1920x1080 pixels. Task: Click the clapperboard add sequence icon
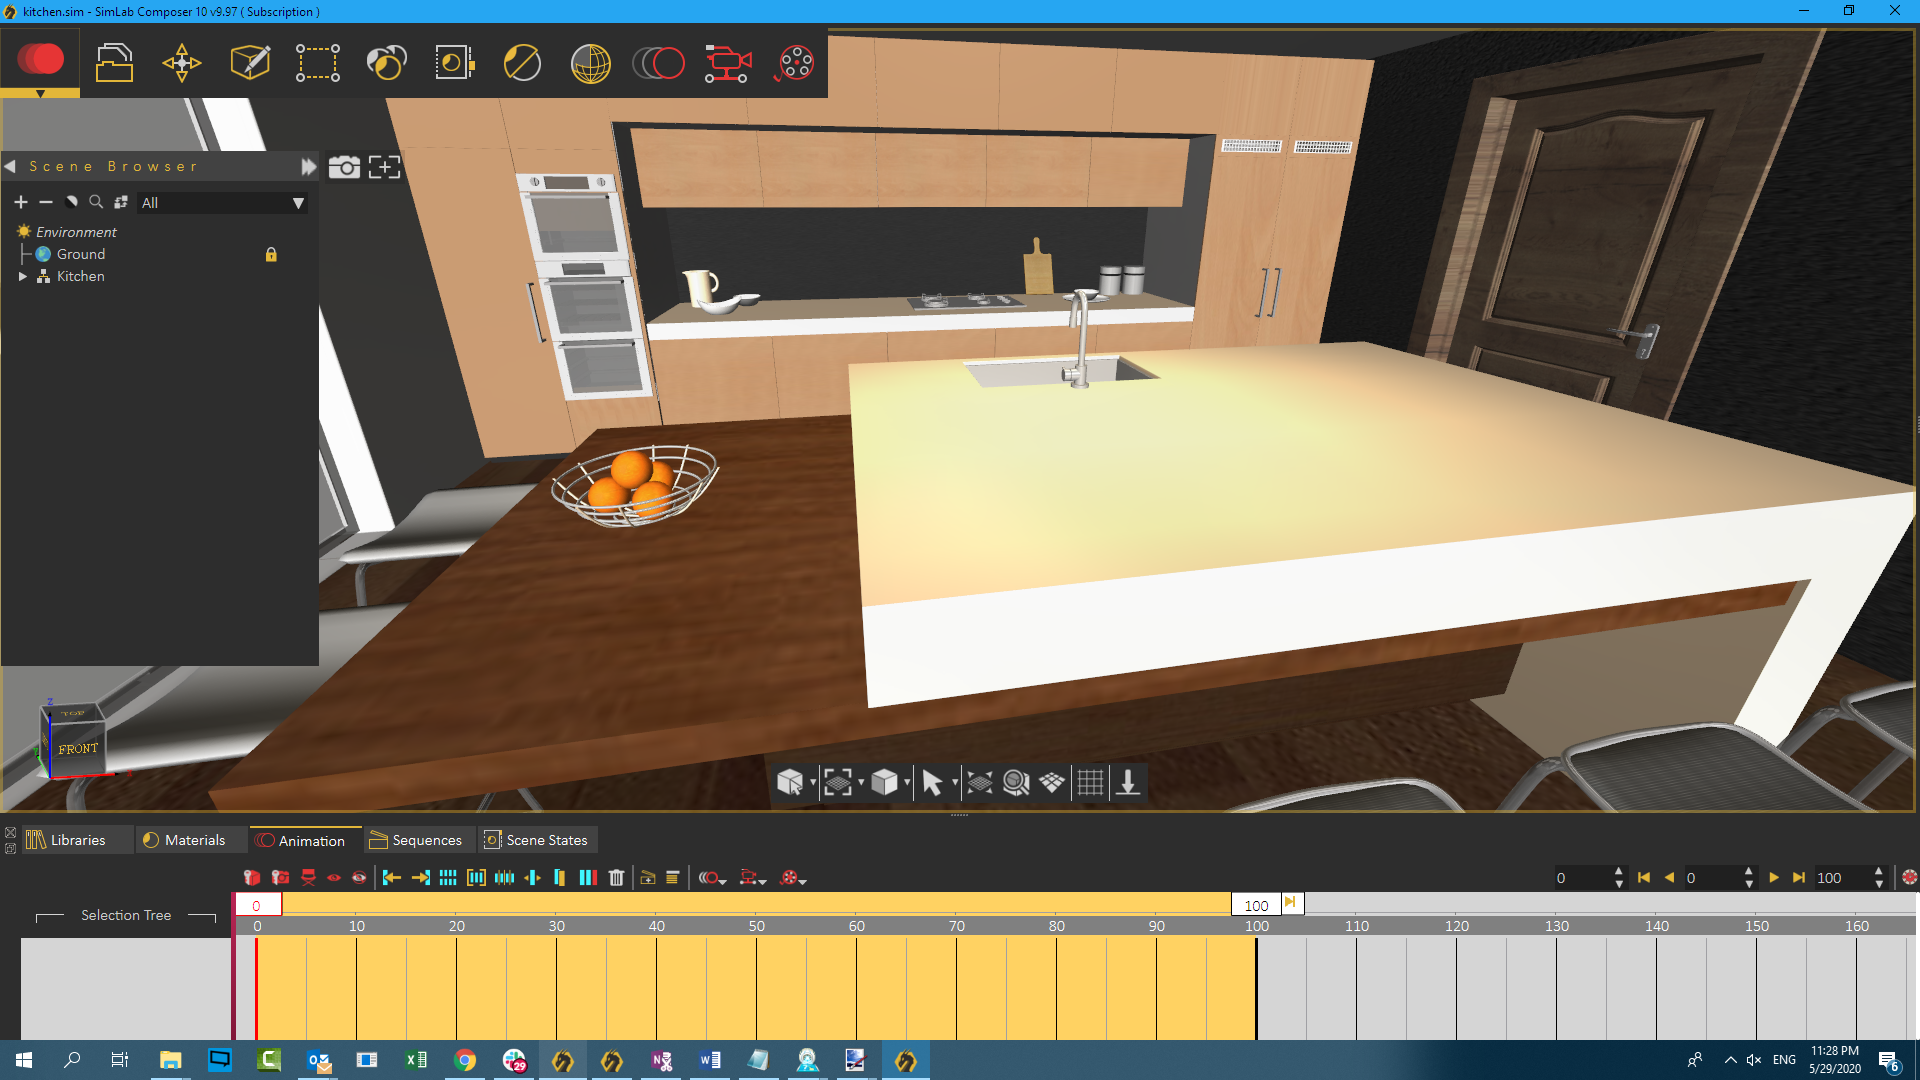tap(648, 878)
